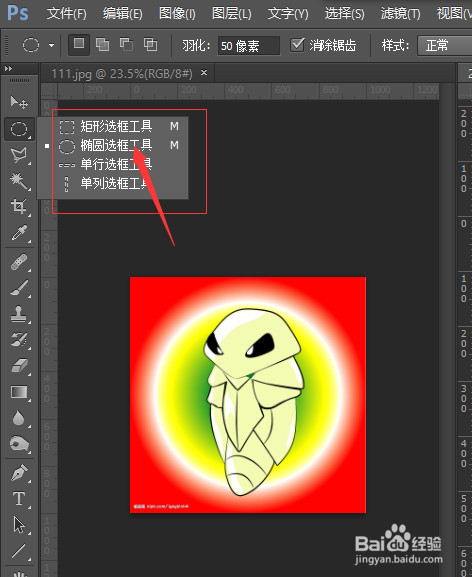The image size is (472, 577).
Task: Select the Line tool
Action: [x=19, y=551]
